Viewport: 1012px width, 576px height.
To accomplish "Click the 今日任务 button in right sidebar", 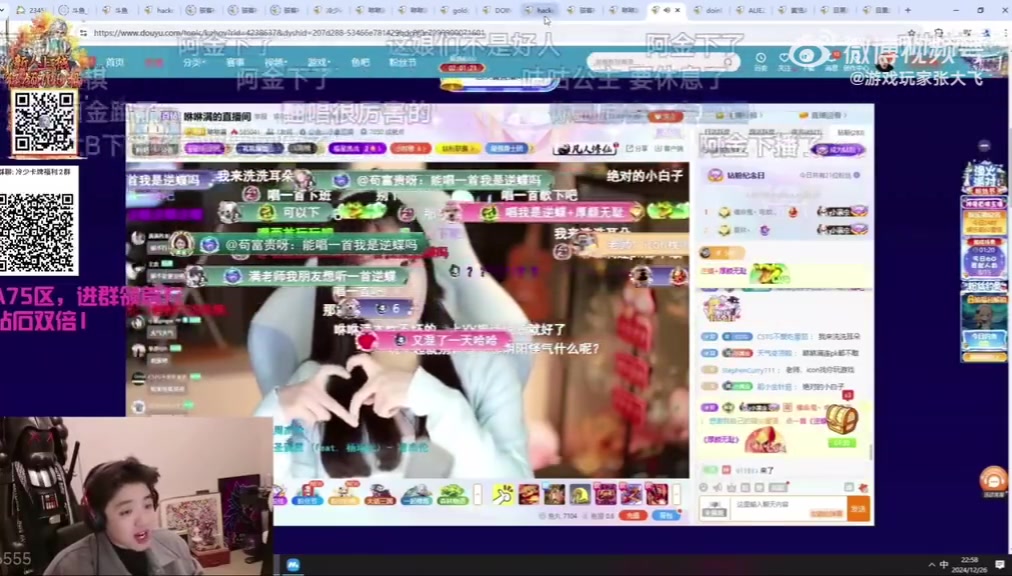I will click(984, 338).
